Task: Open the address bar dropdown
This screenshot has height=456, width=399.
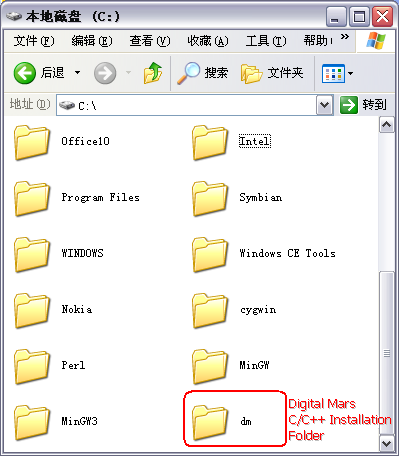Action: pyautogui.click(x=324, y=106)
